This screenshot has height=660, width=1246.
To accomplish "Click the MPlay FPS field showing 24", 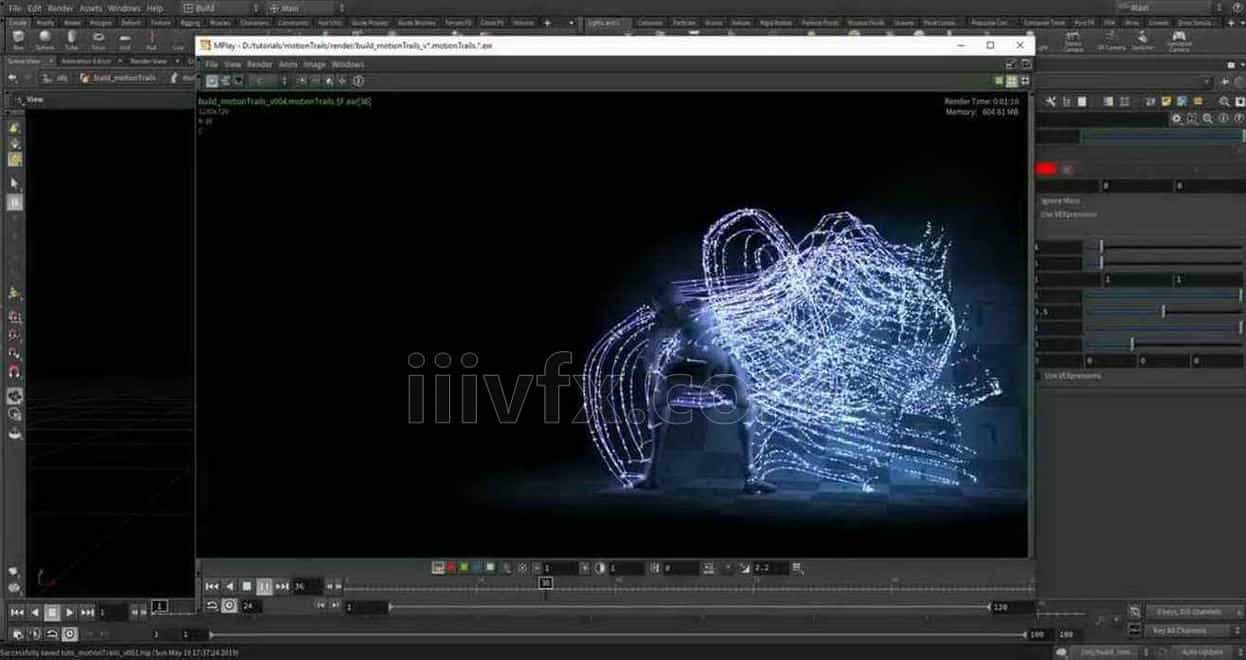I will (x=251, y=606).
